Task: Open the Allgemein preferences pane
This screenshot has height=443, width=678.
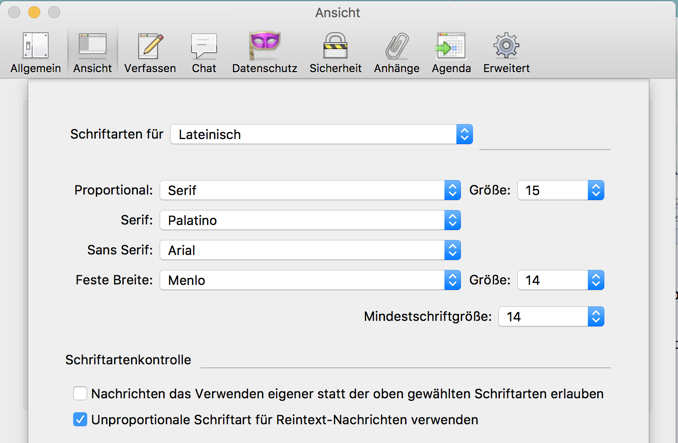Action: [35, 52]
